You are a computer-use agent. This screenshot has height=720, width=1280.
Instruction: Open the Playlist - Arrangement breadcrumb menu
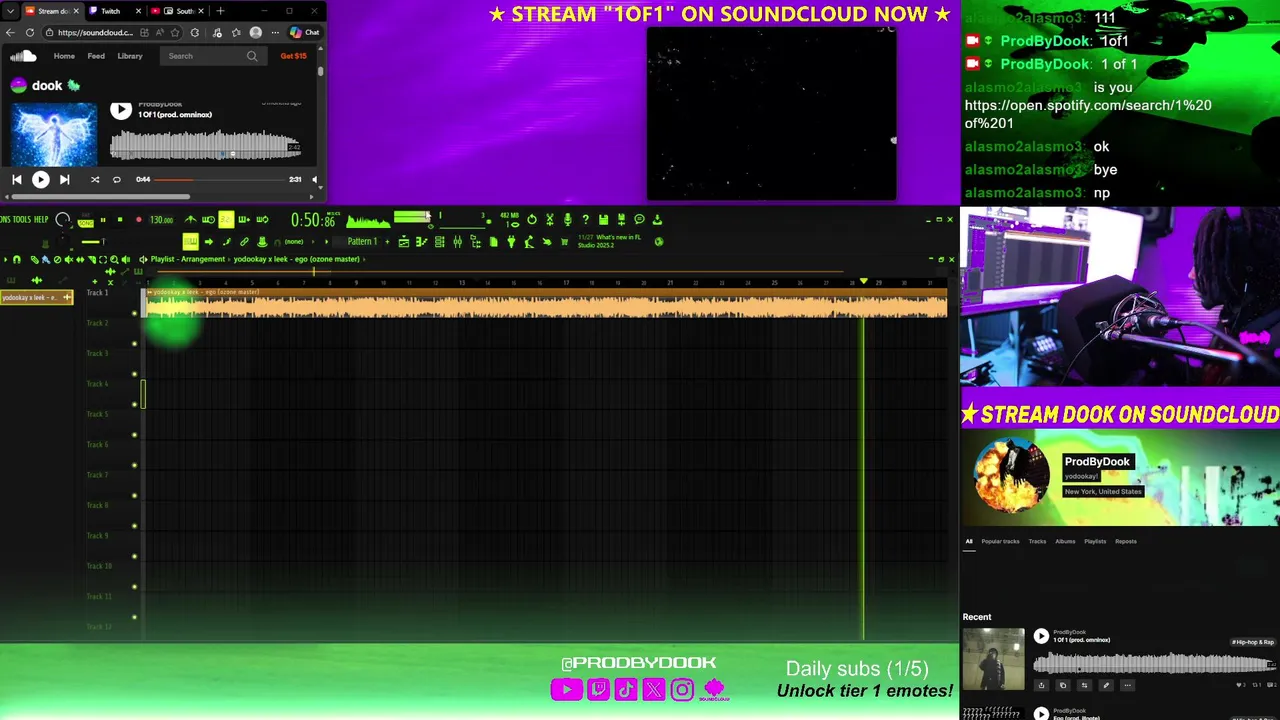tap(188, 259)
